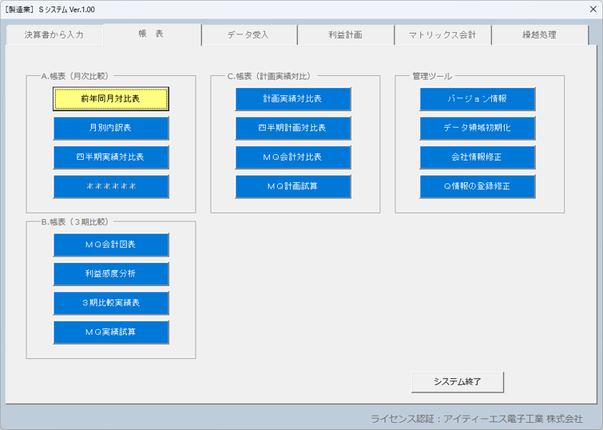Click the asterisk placeholder button
The width and height of the screenshot is (603, 430).
[111, 187]
